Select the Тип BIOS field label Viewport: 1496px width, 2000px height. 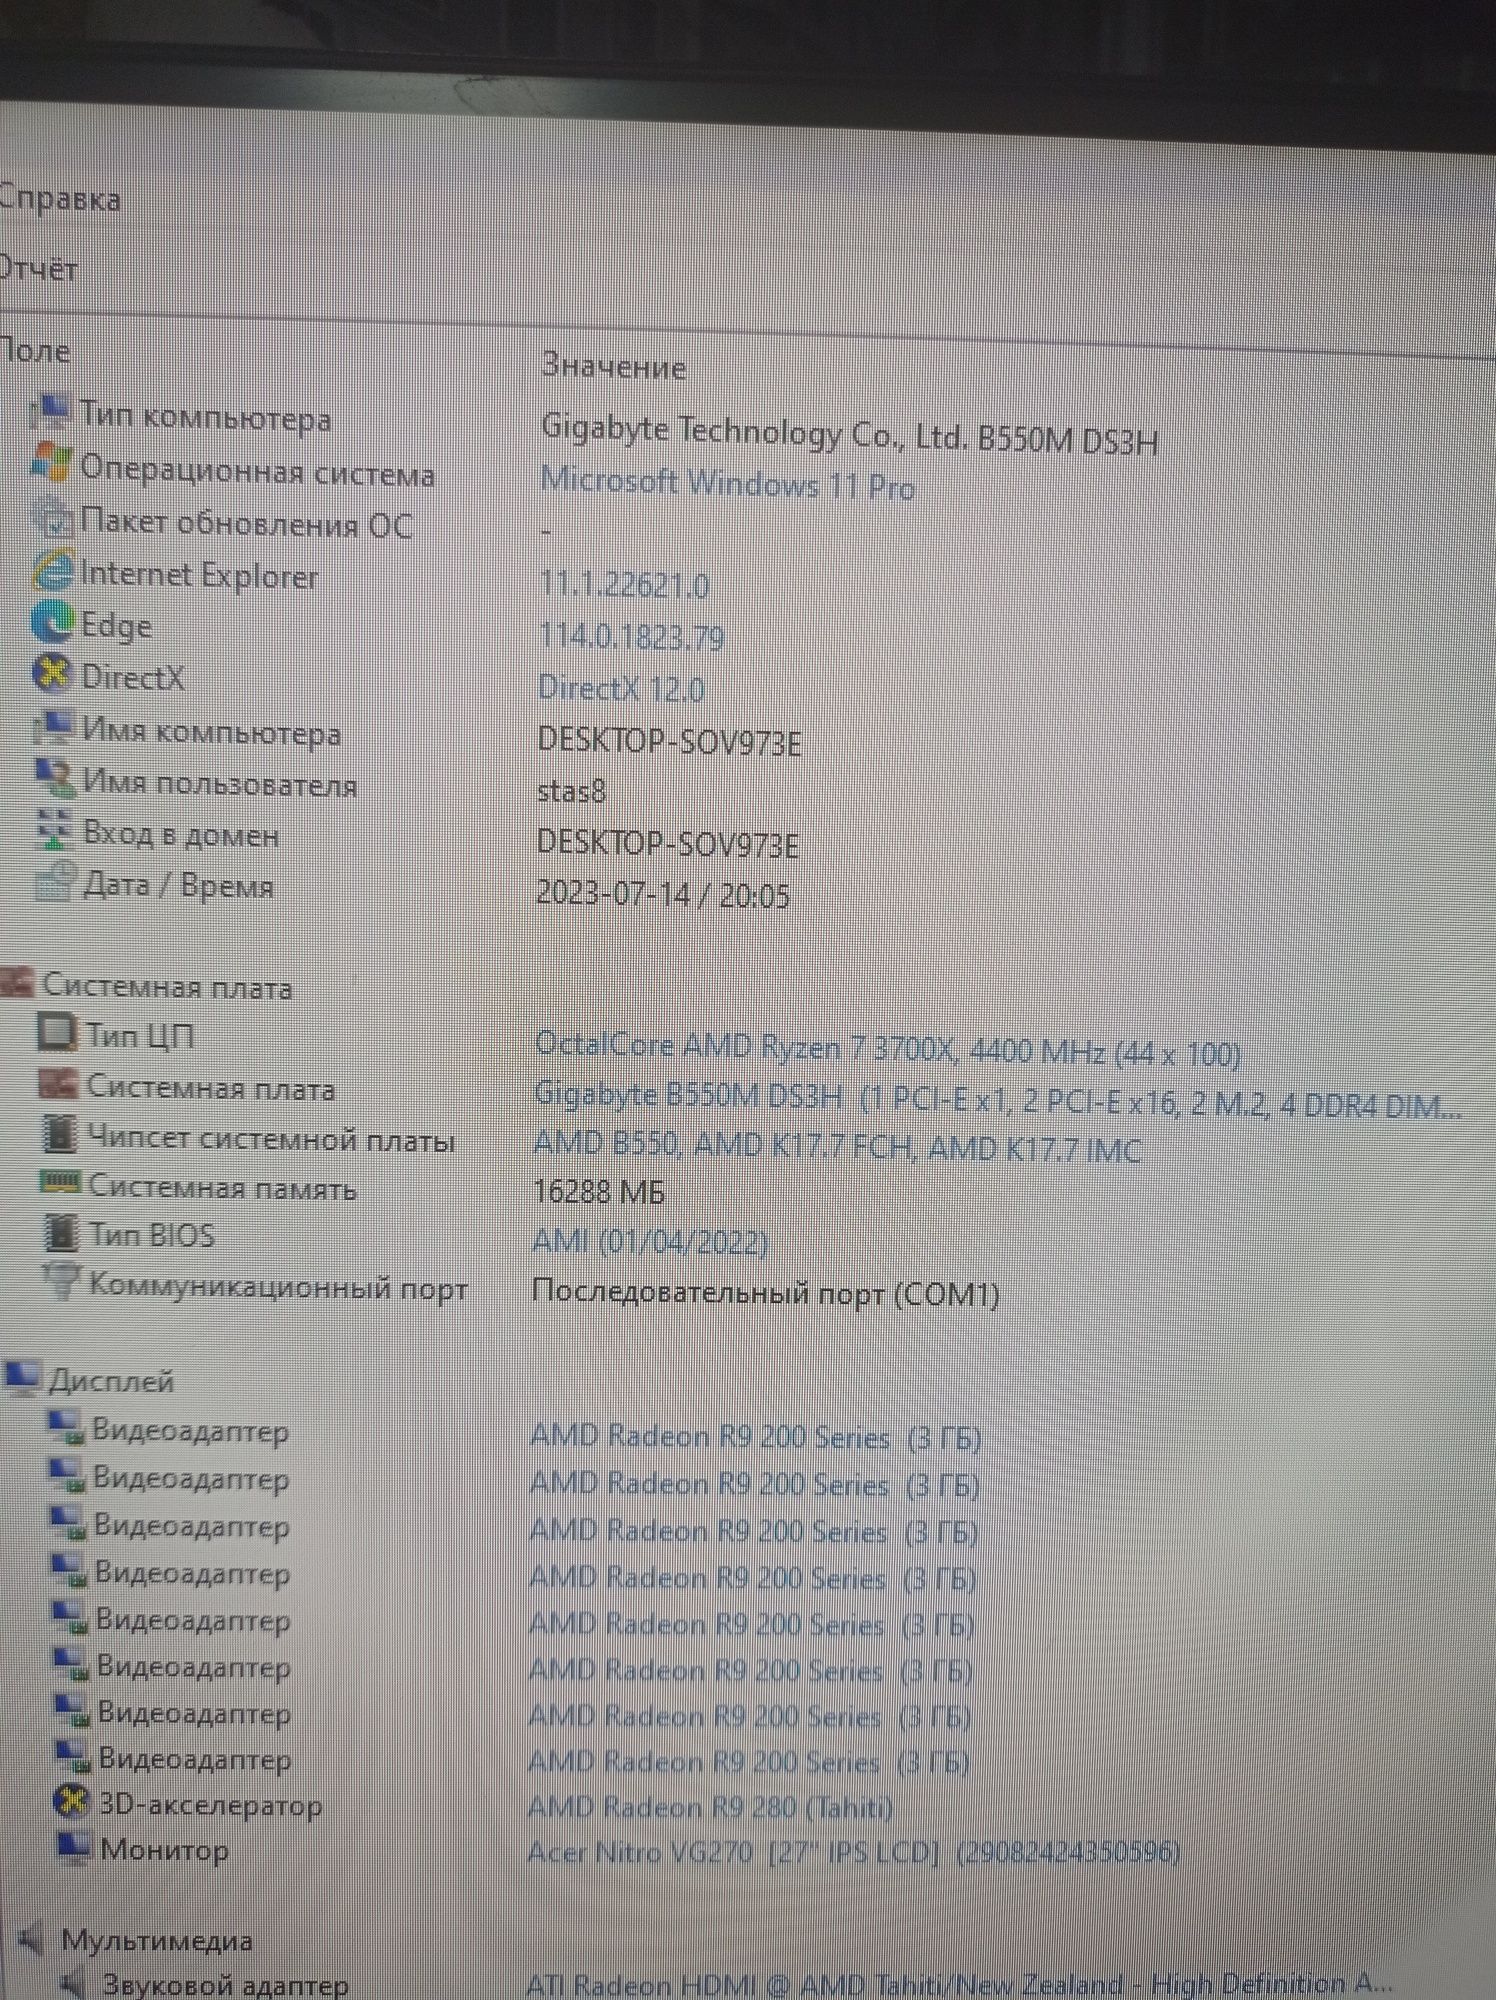pyautogui.click(x=152, y=1236)
